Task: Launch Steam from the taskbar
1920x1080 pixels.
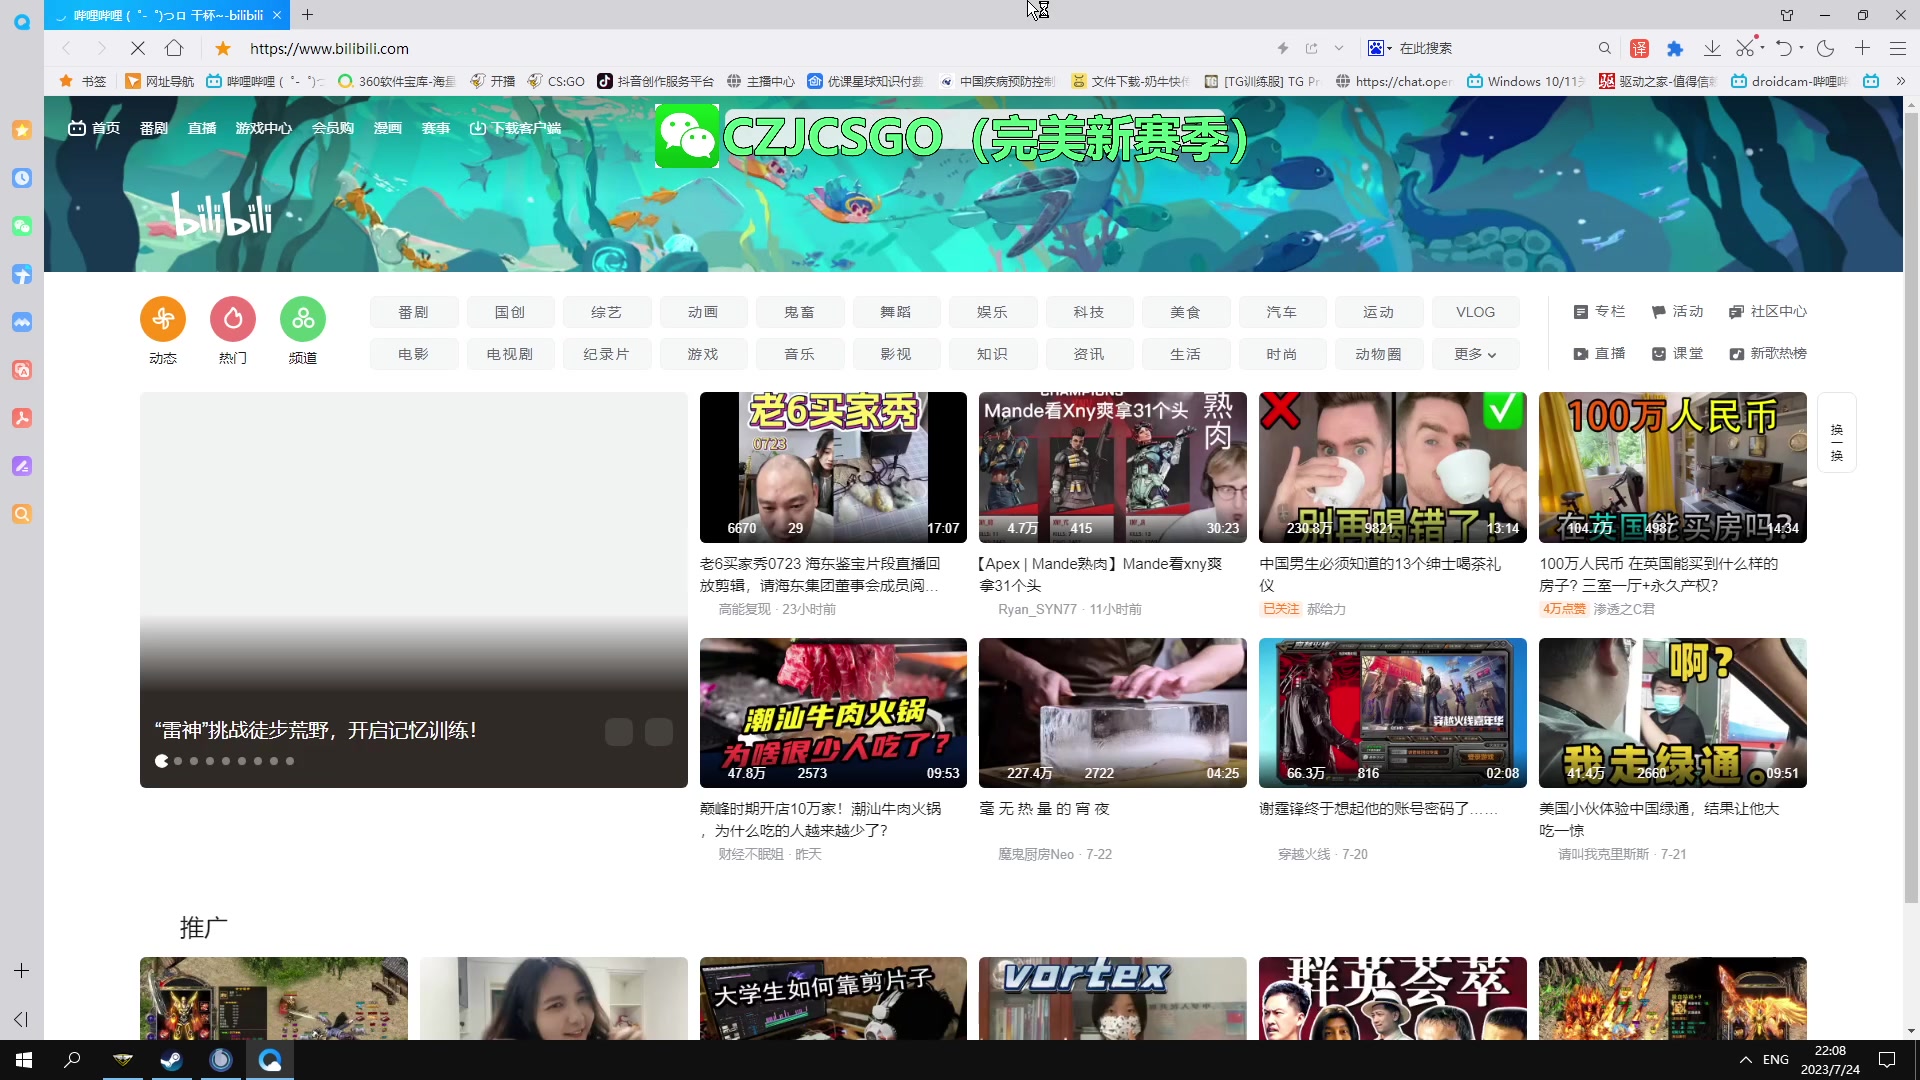Action: tap(171, 1059)
